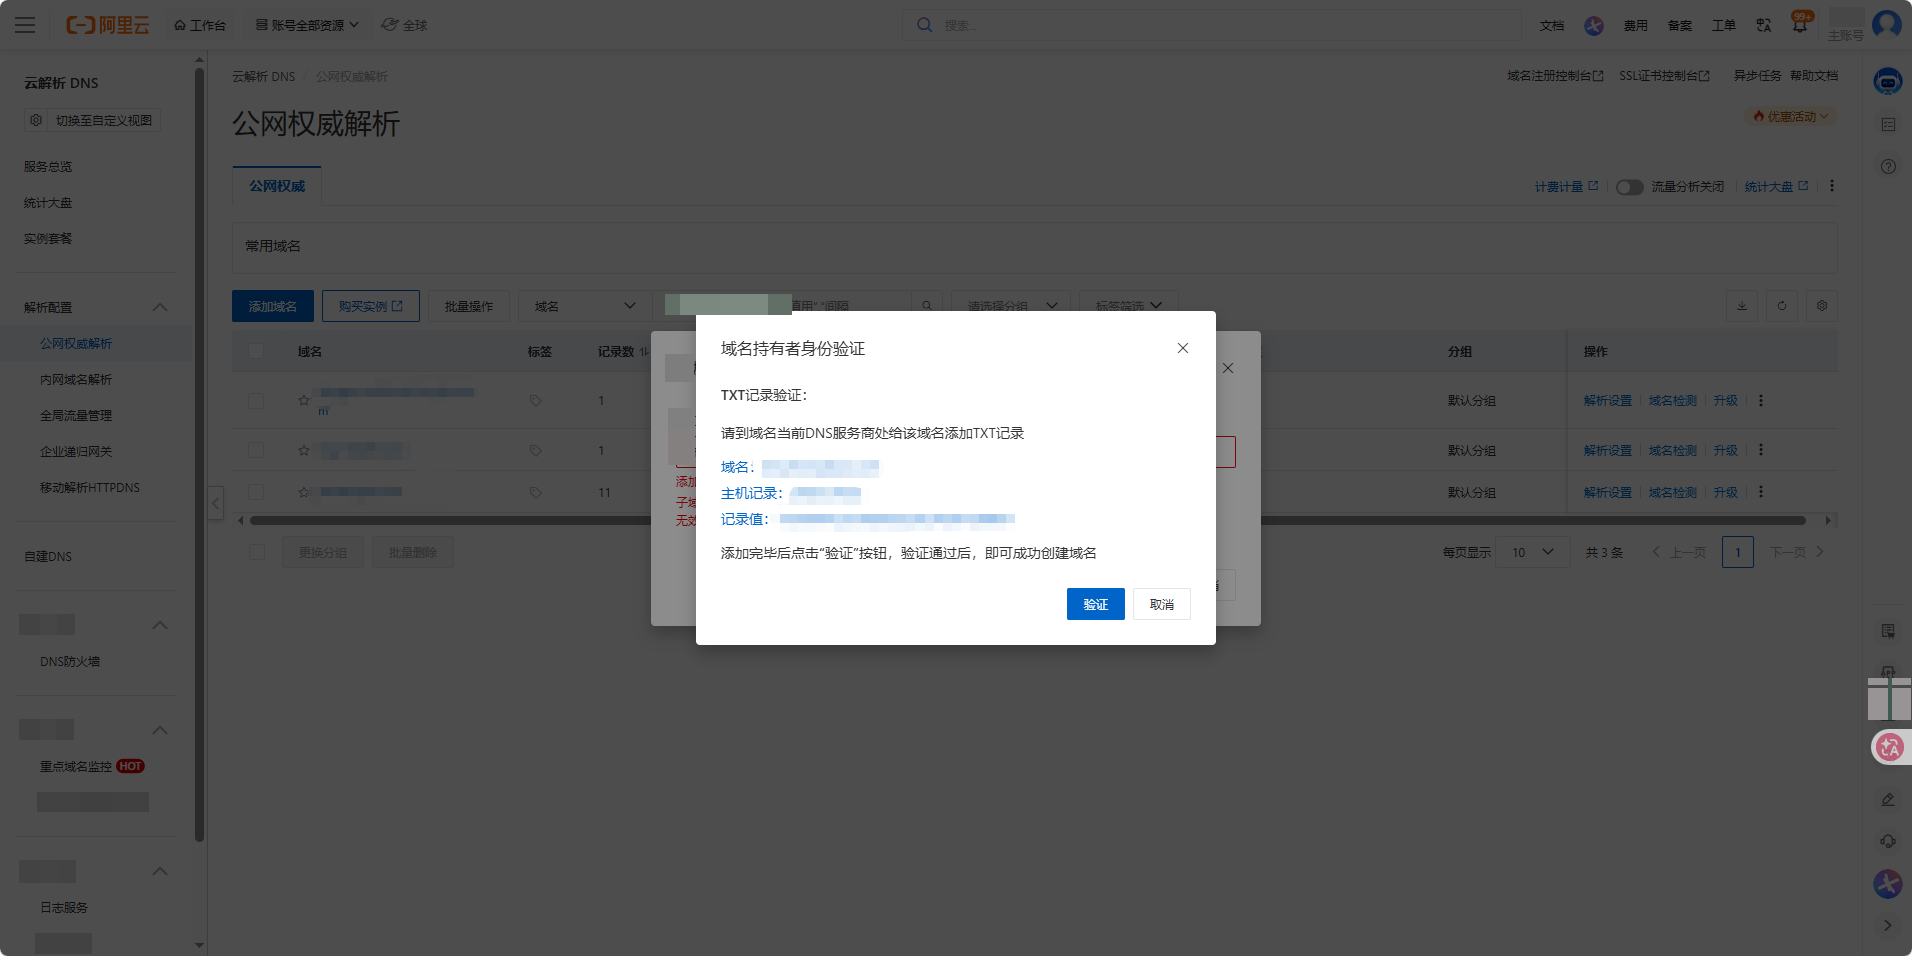This screenshot has width=1912, height=956.
Task: Go to pagination page 1
Action: 1738,552
